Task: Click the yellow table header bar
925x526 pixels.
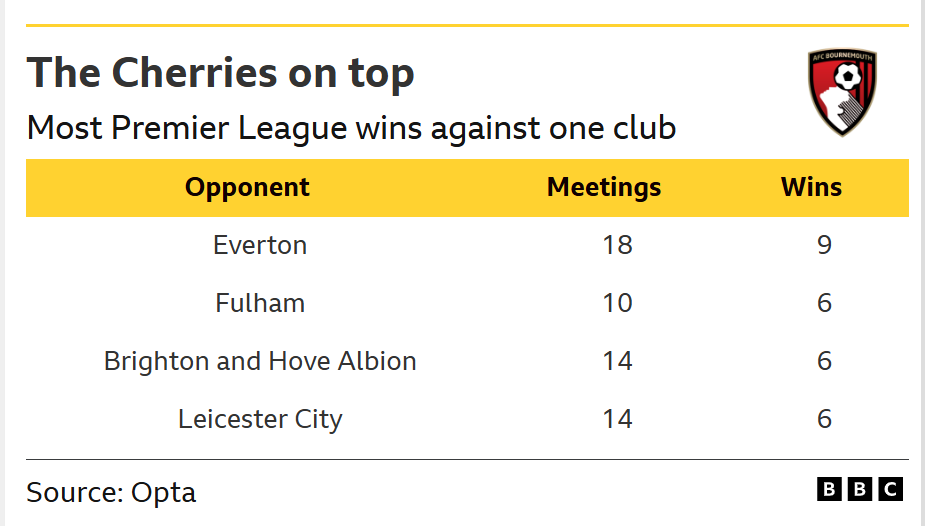Action: click(x=467, y=188)
